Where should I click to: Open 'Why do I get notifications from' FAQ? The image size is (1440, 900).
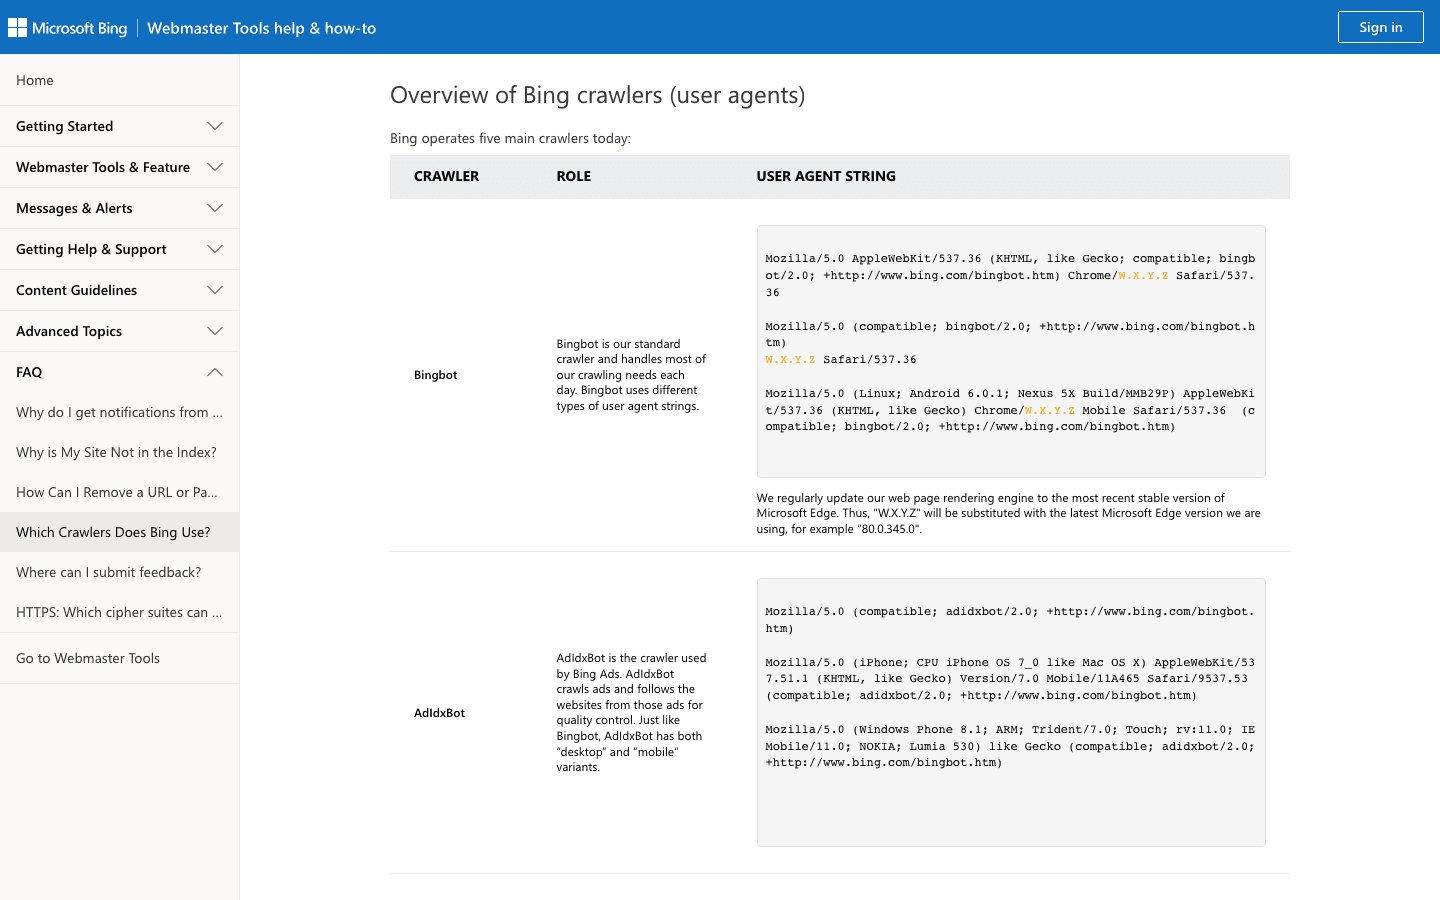click(119, 412)
